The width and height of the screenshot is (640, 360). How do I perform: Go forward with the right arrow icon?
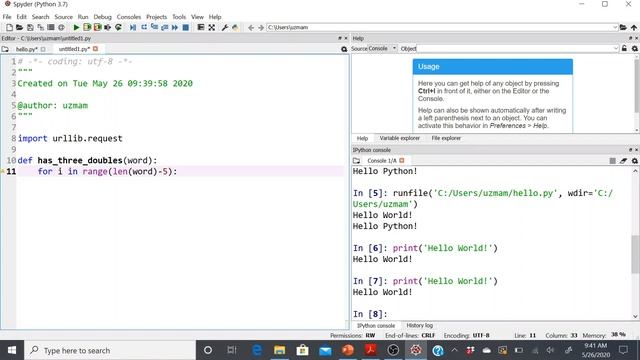coord(261,27)
